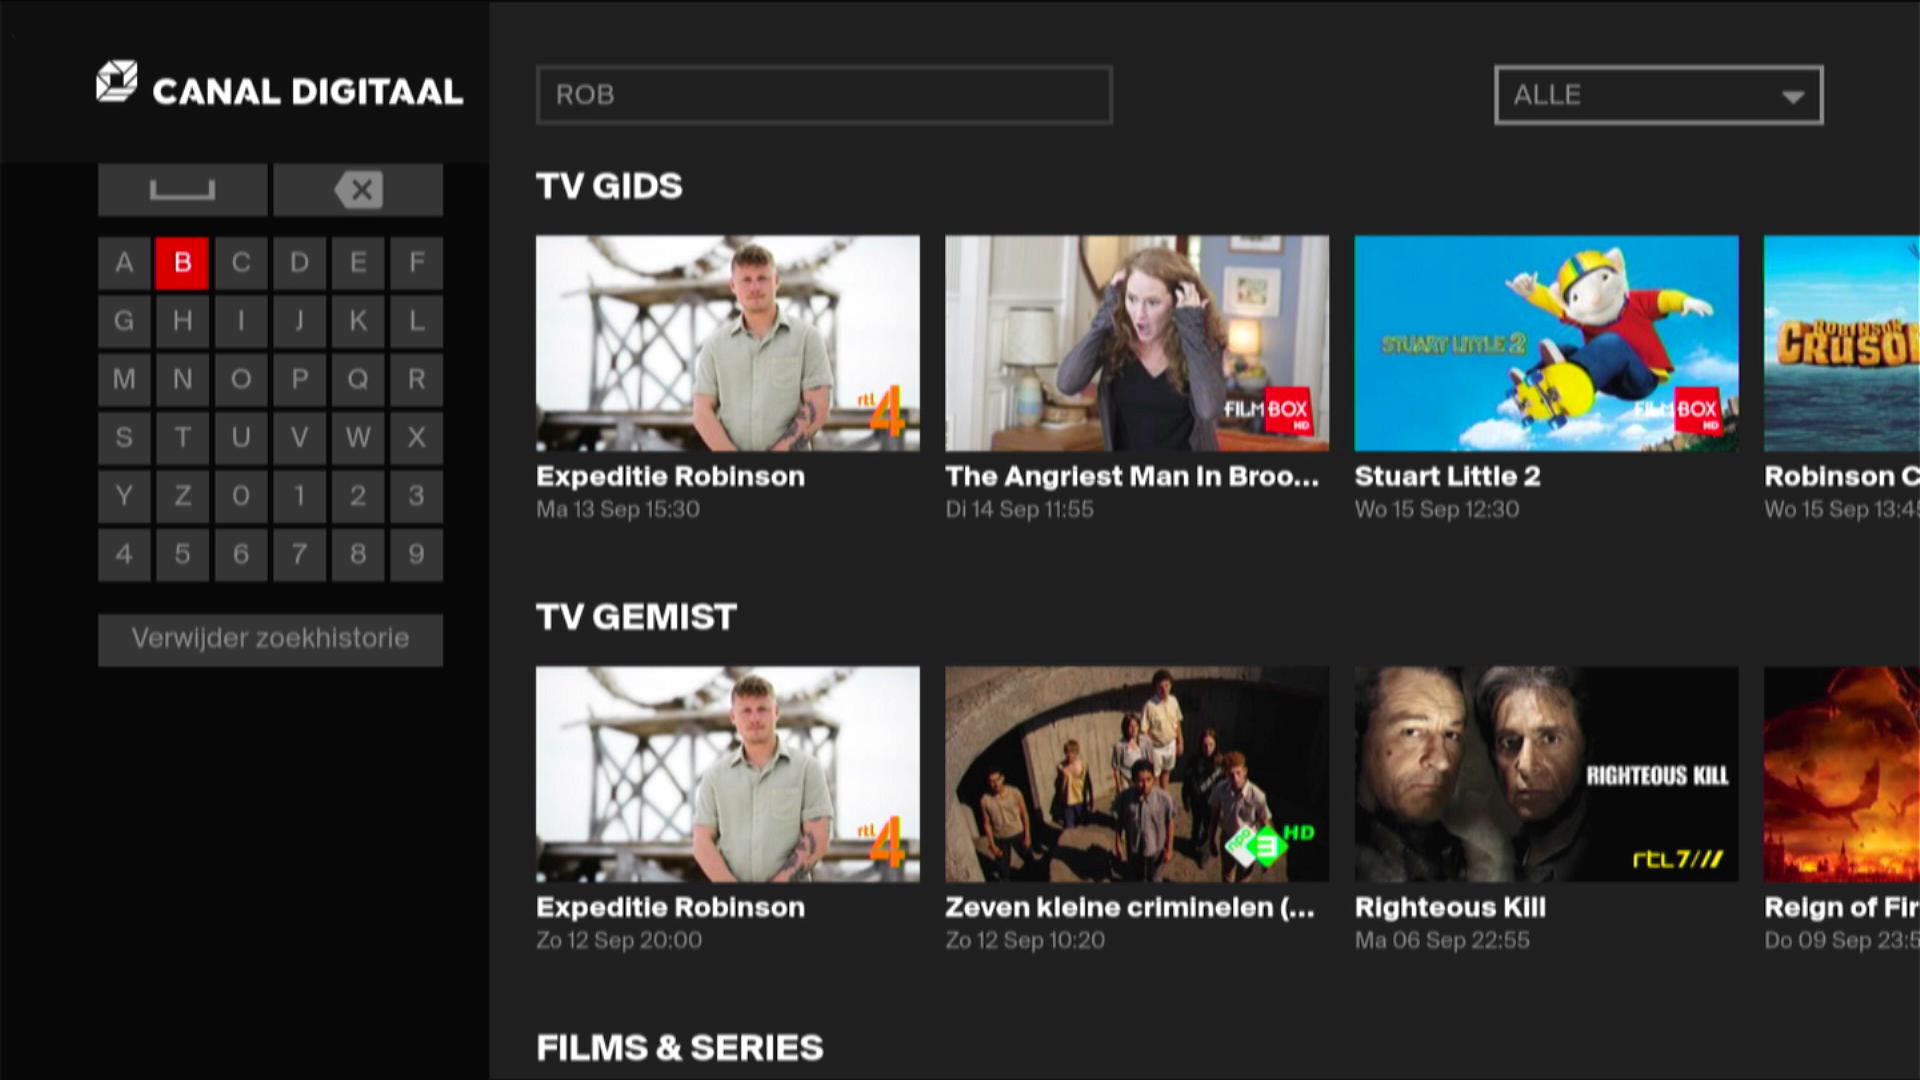Select the letter A on the virtual keyboard
Viewport: 1920px width, 1080px height.
[124, 262]
